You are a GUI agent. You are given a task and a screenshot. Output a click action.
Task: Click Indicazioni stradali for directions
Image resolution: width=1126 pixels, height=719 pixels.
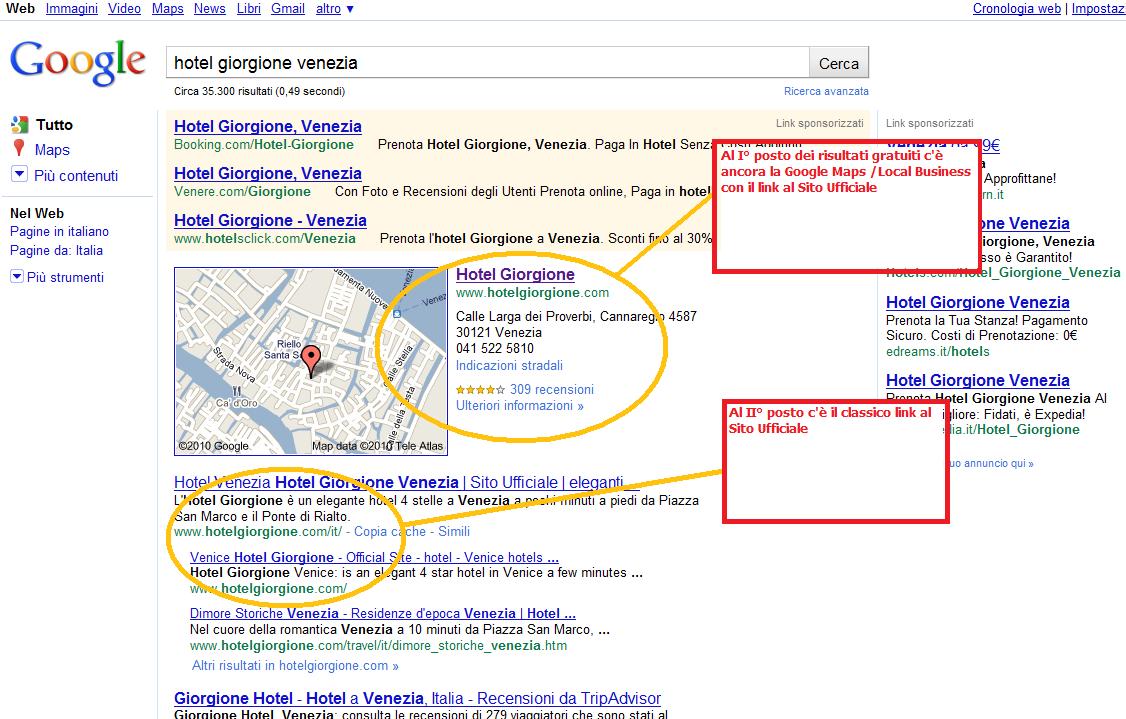tap(509, 366)
